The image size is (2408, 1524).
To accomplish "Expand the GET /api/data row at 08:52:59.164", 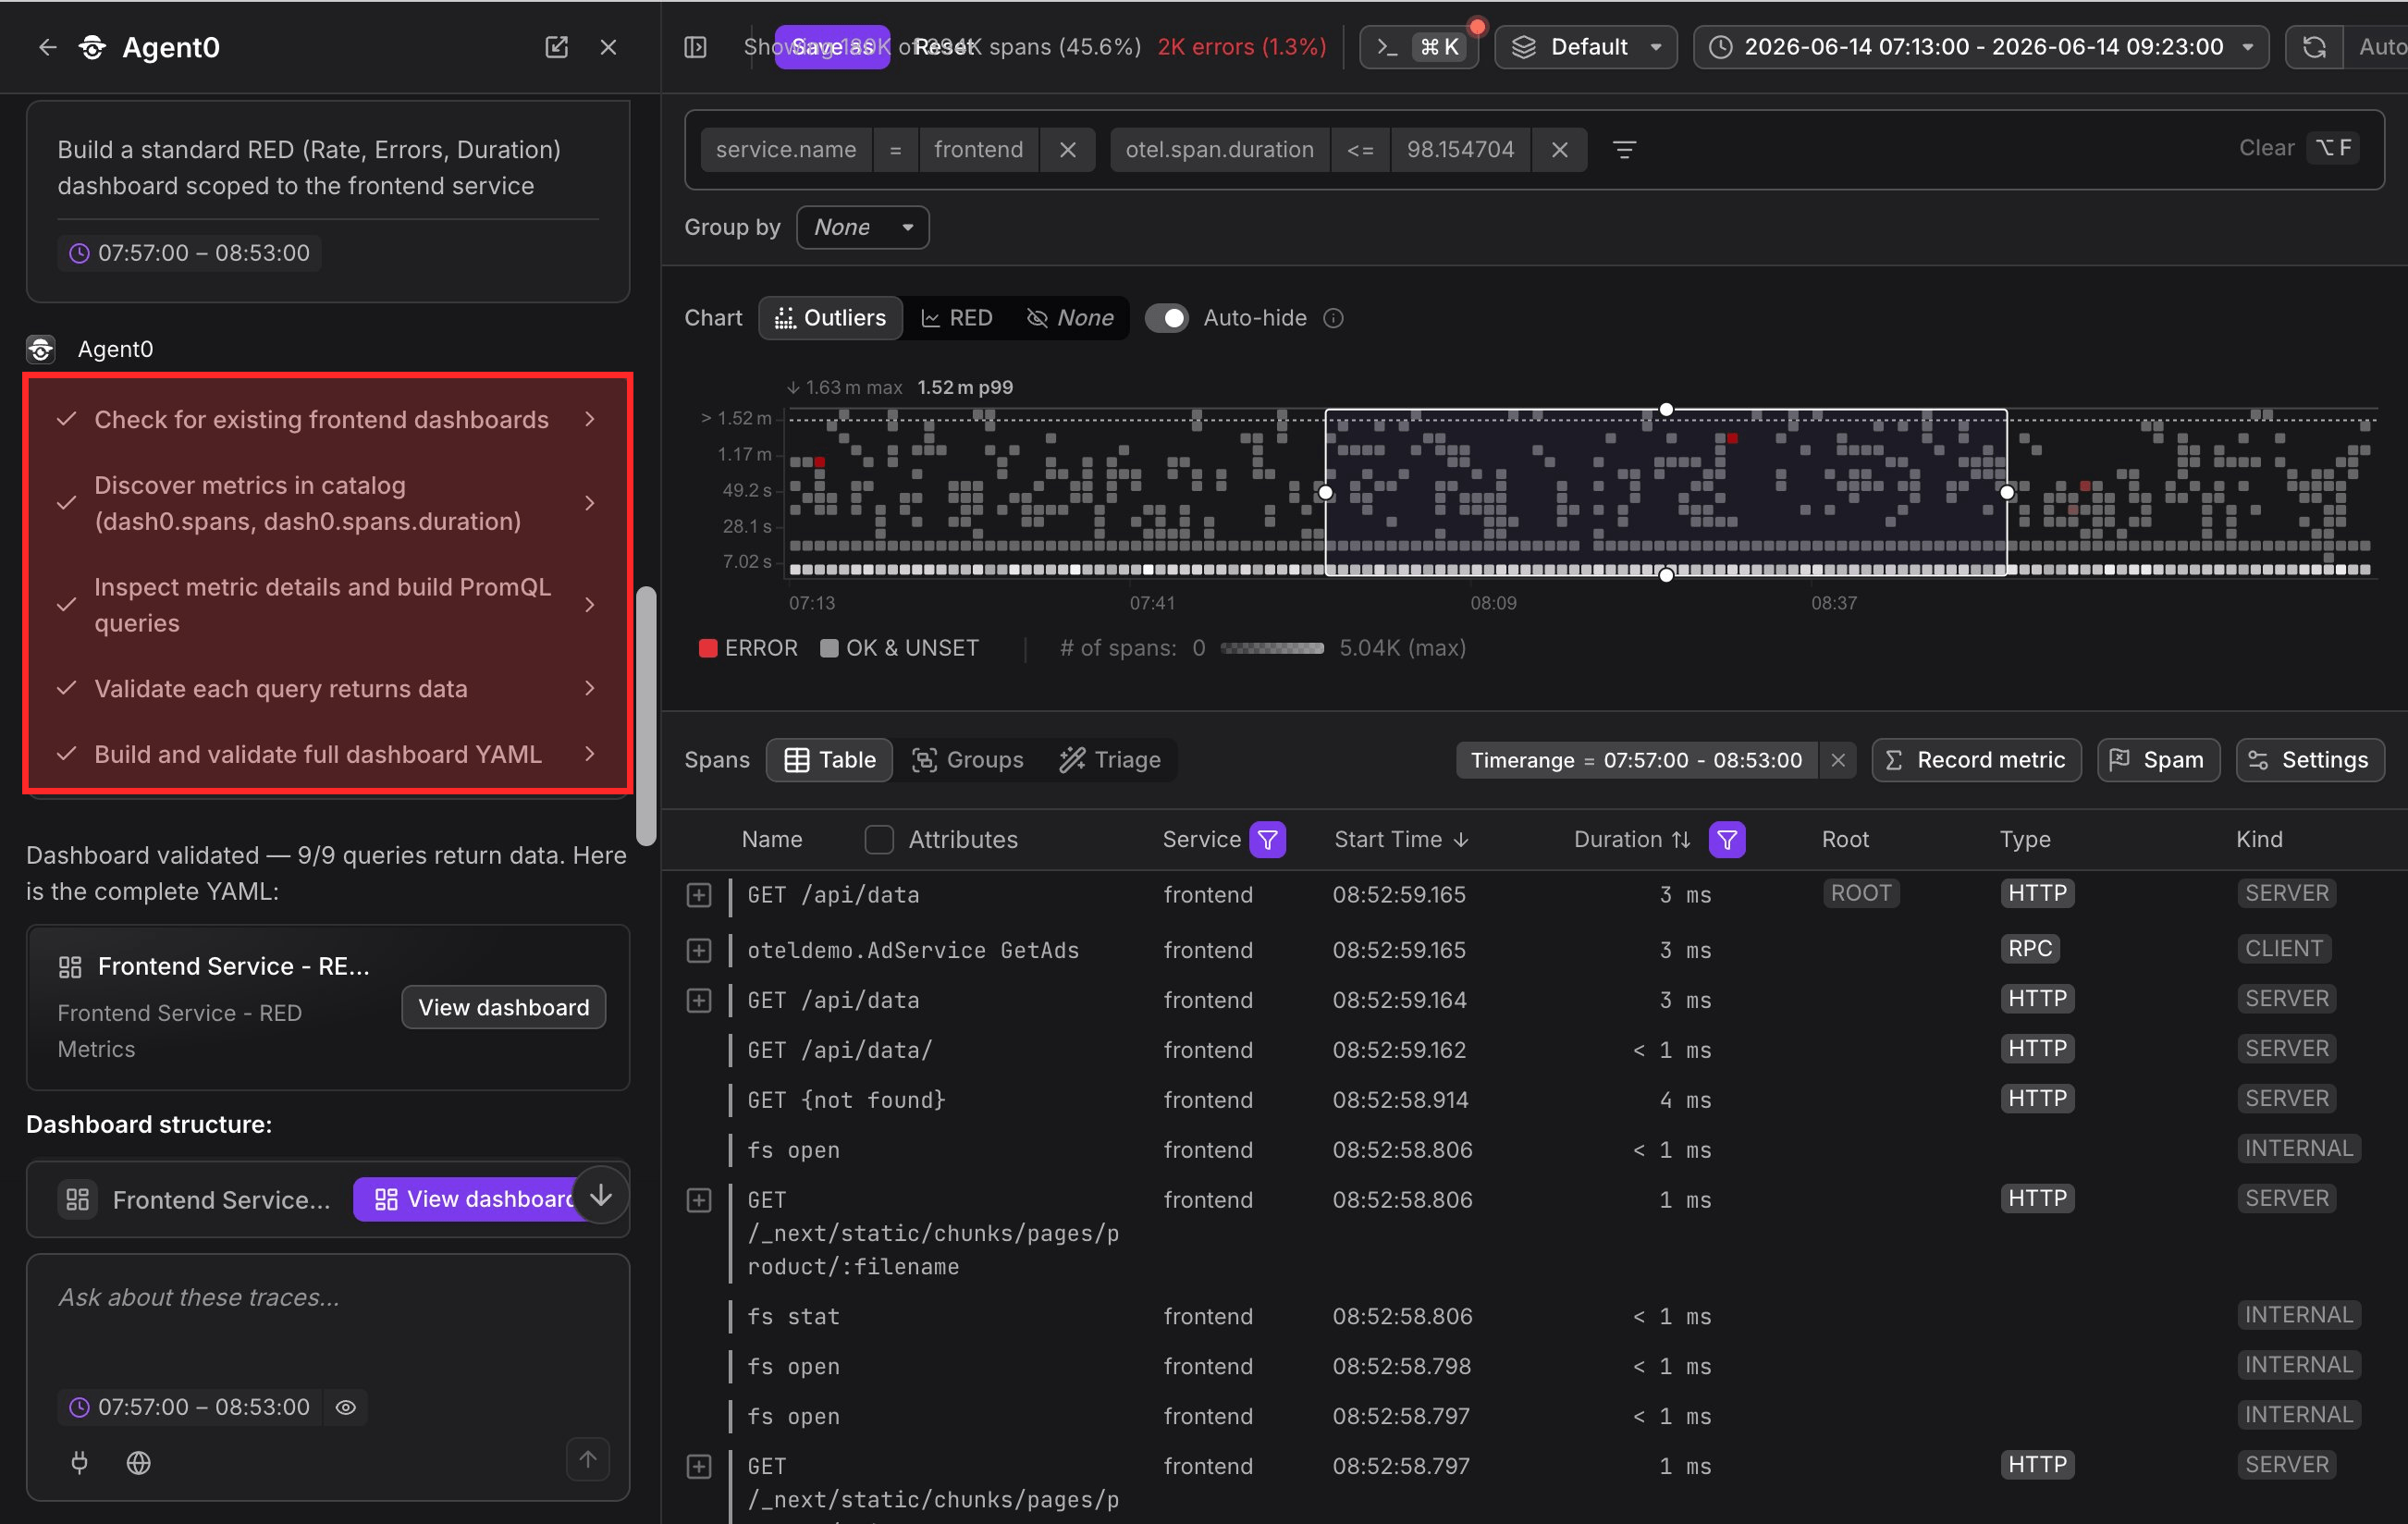I will [699, 1000].
